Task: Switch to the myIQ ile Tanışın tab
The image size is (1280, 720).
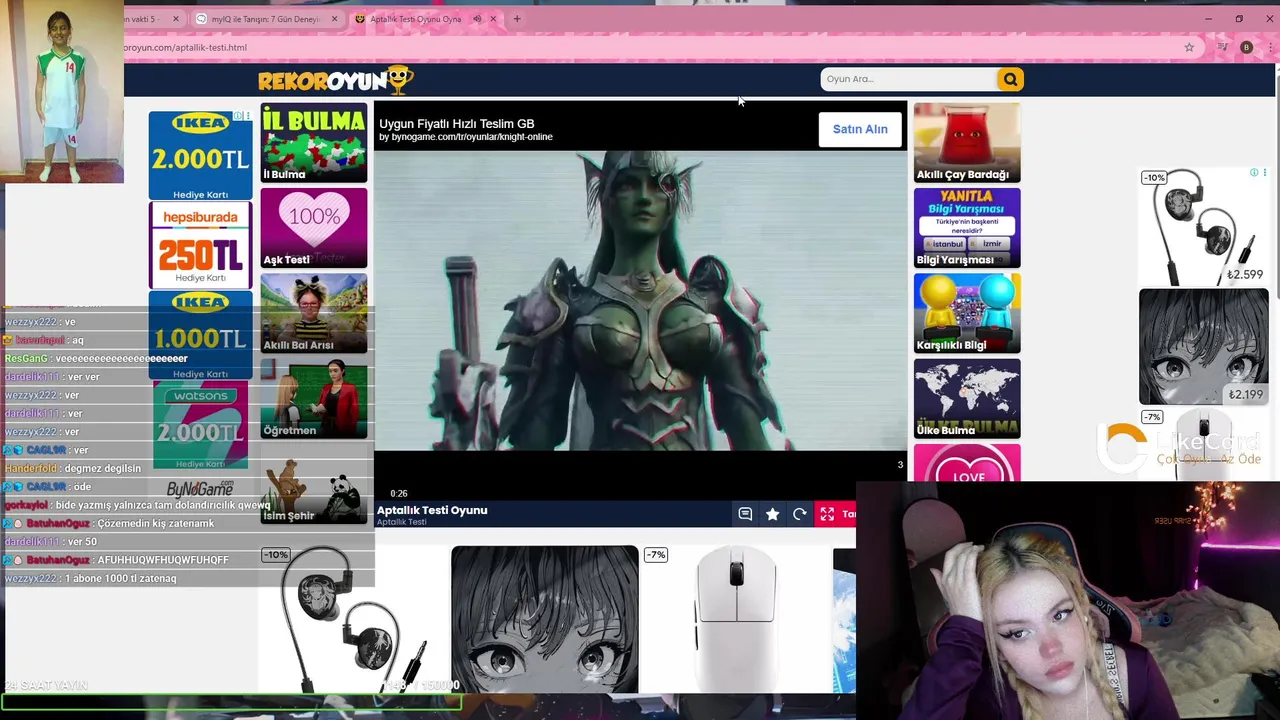Action: [x=266, y=19]
